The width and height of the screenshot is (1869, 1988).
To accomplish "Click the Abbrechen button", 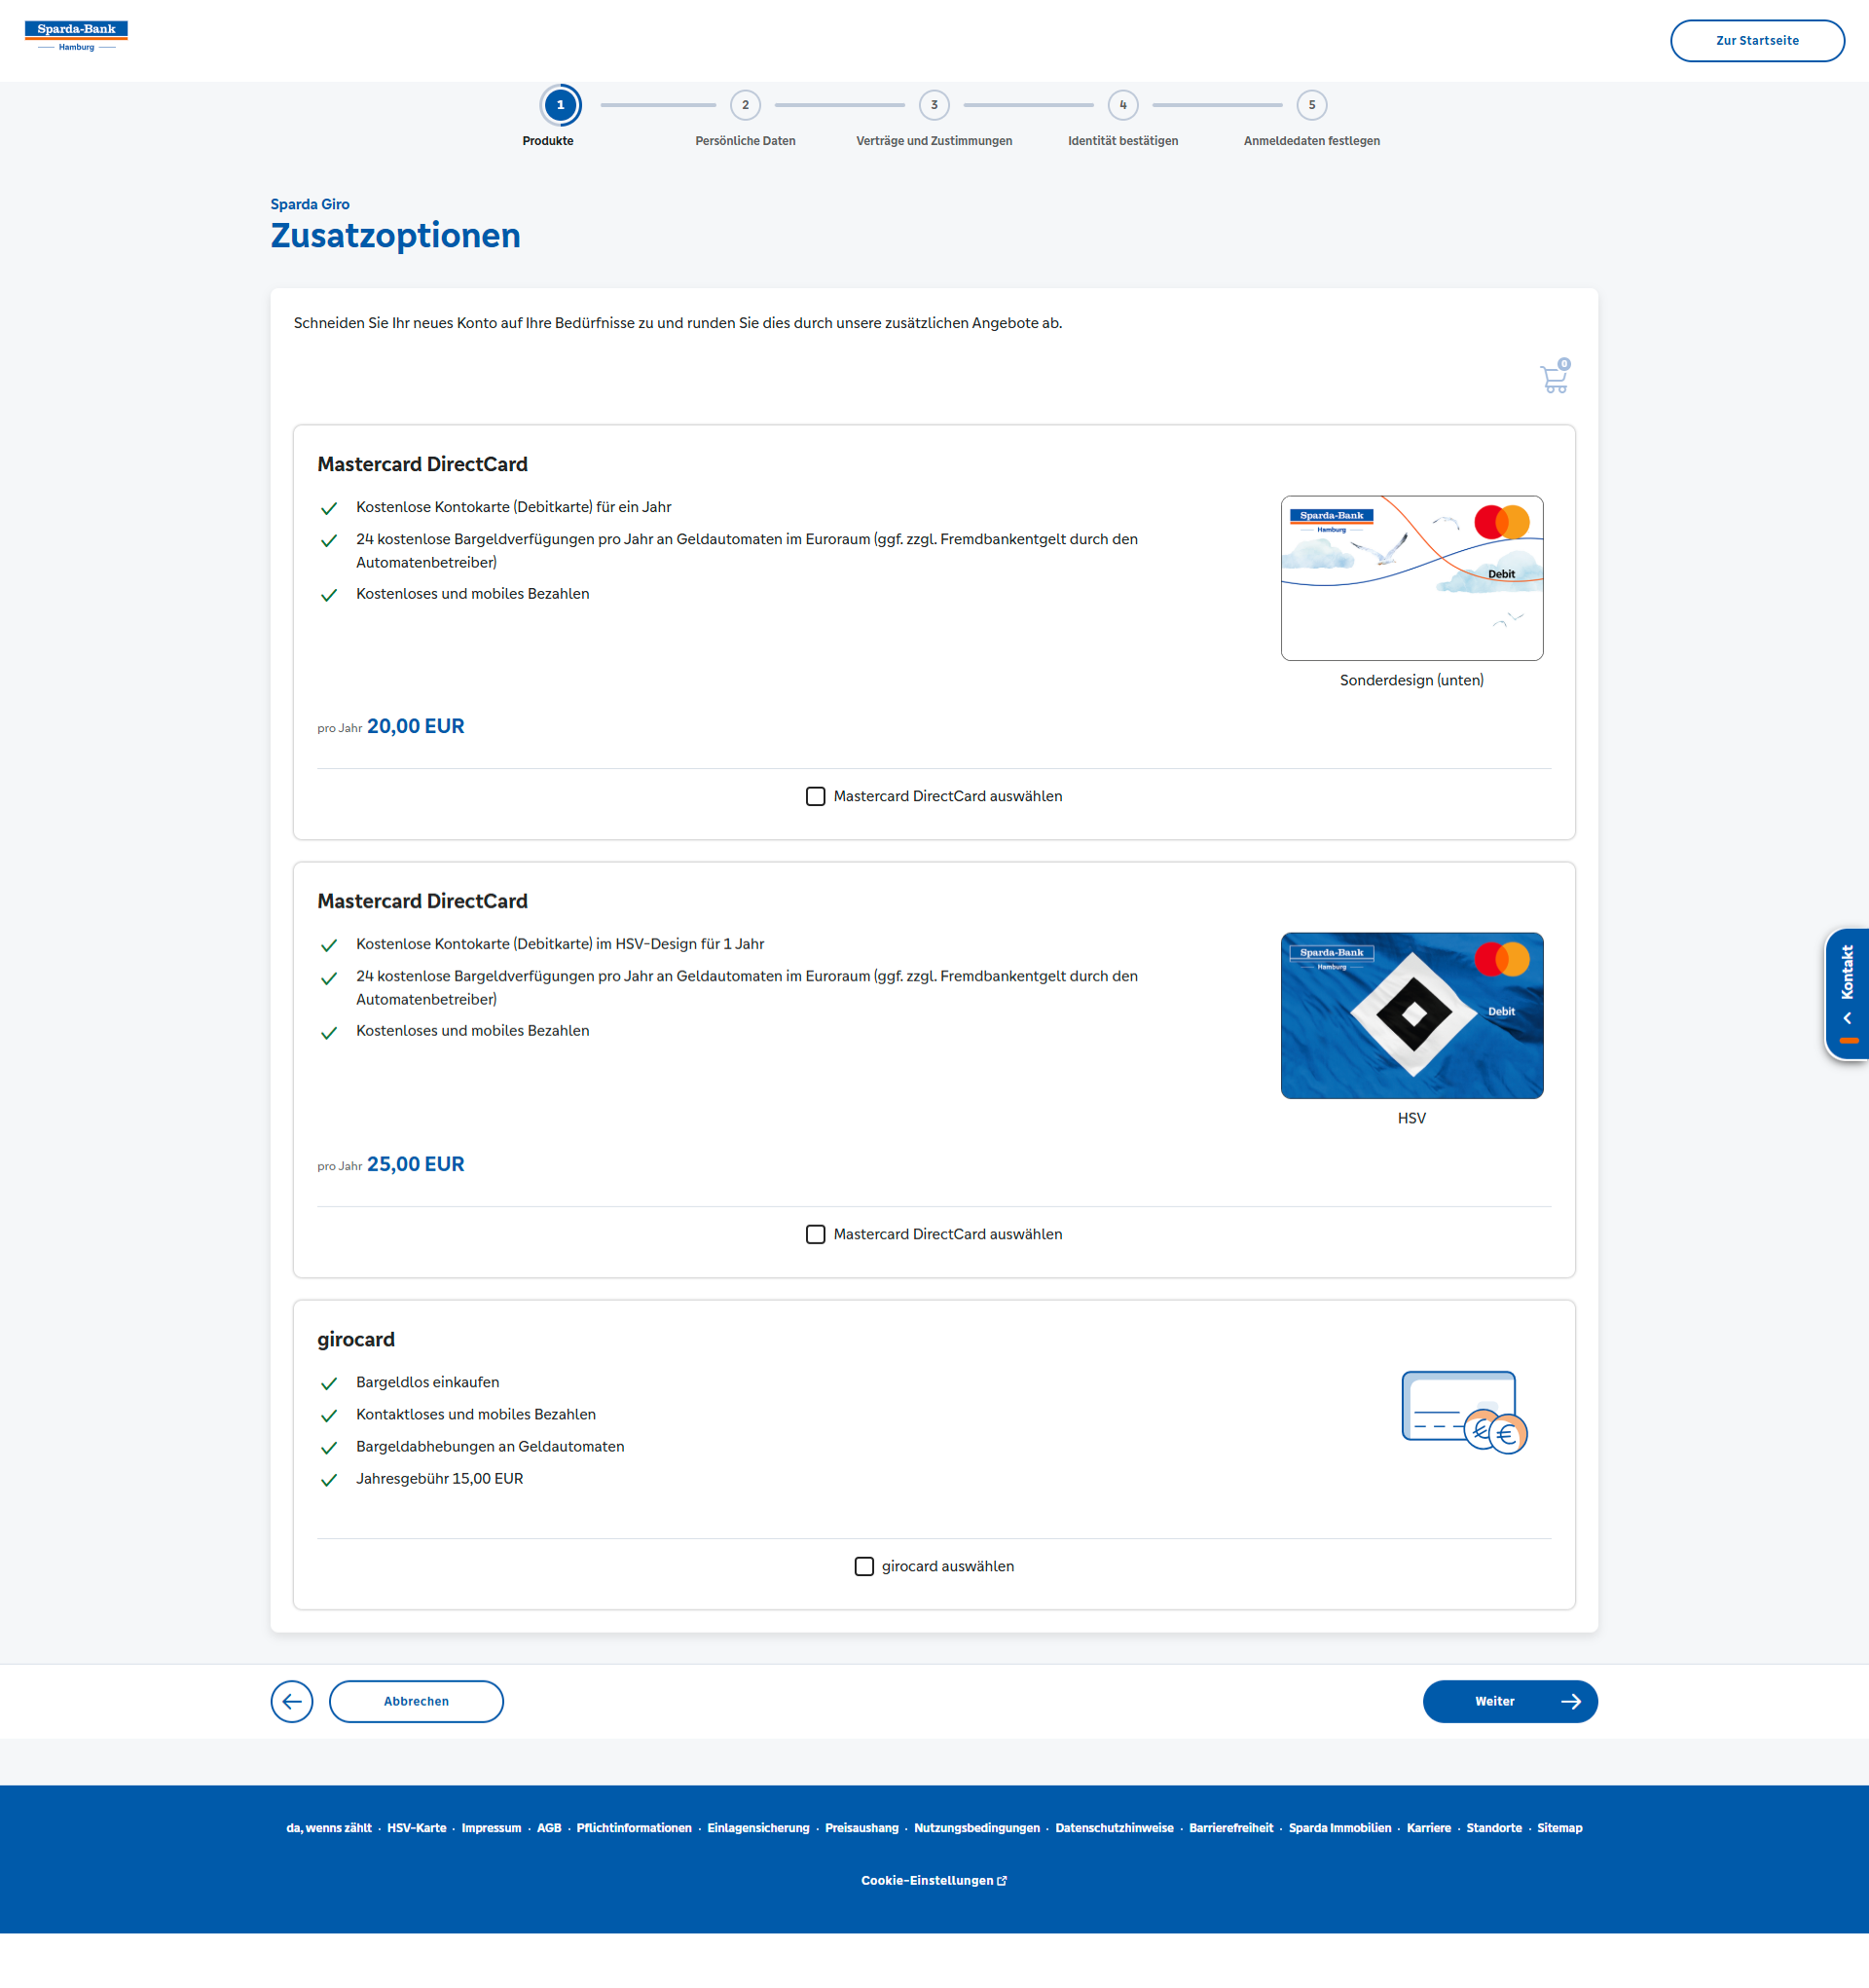I will click(x=416, y=1701).
